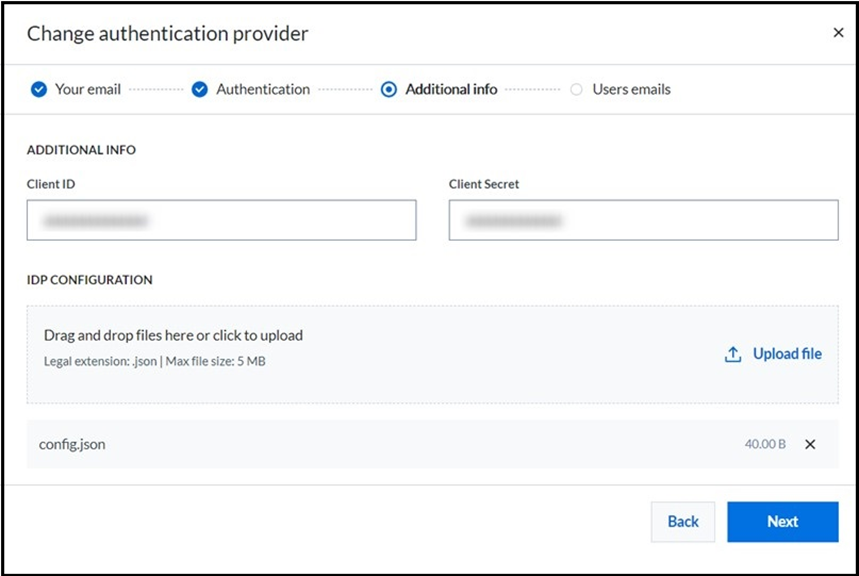Screen dimensions: 859x576
Task: Close the Change authentication provider dialog
Action: click(x=838, y=33)
